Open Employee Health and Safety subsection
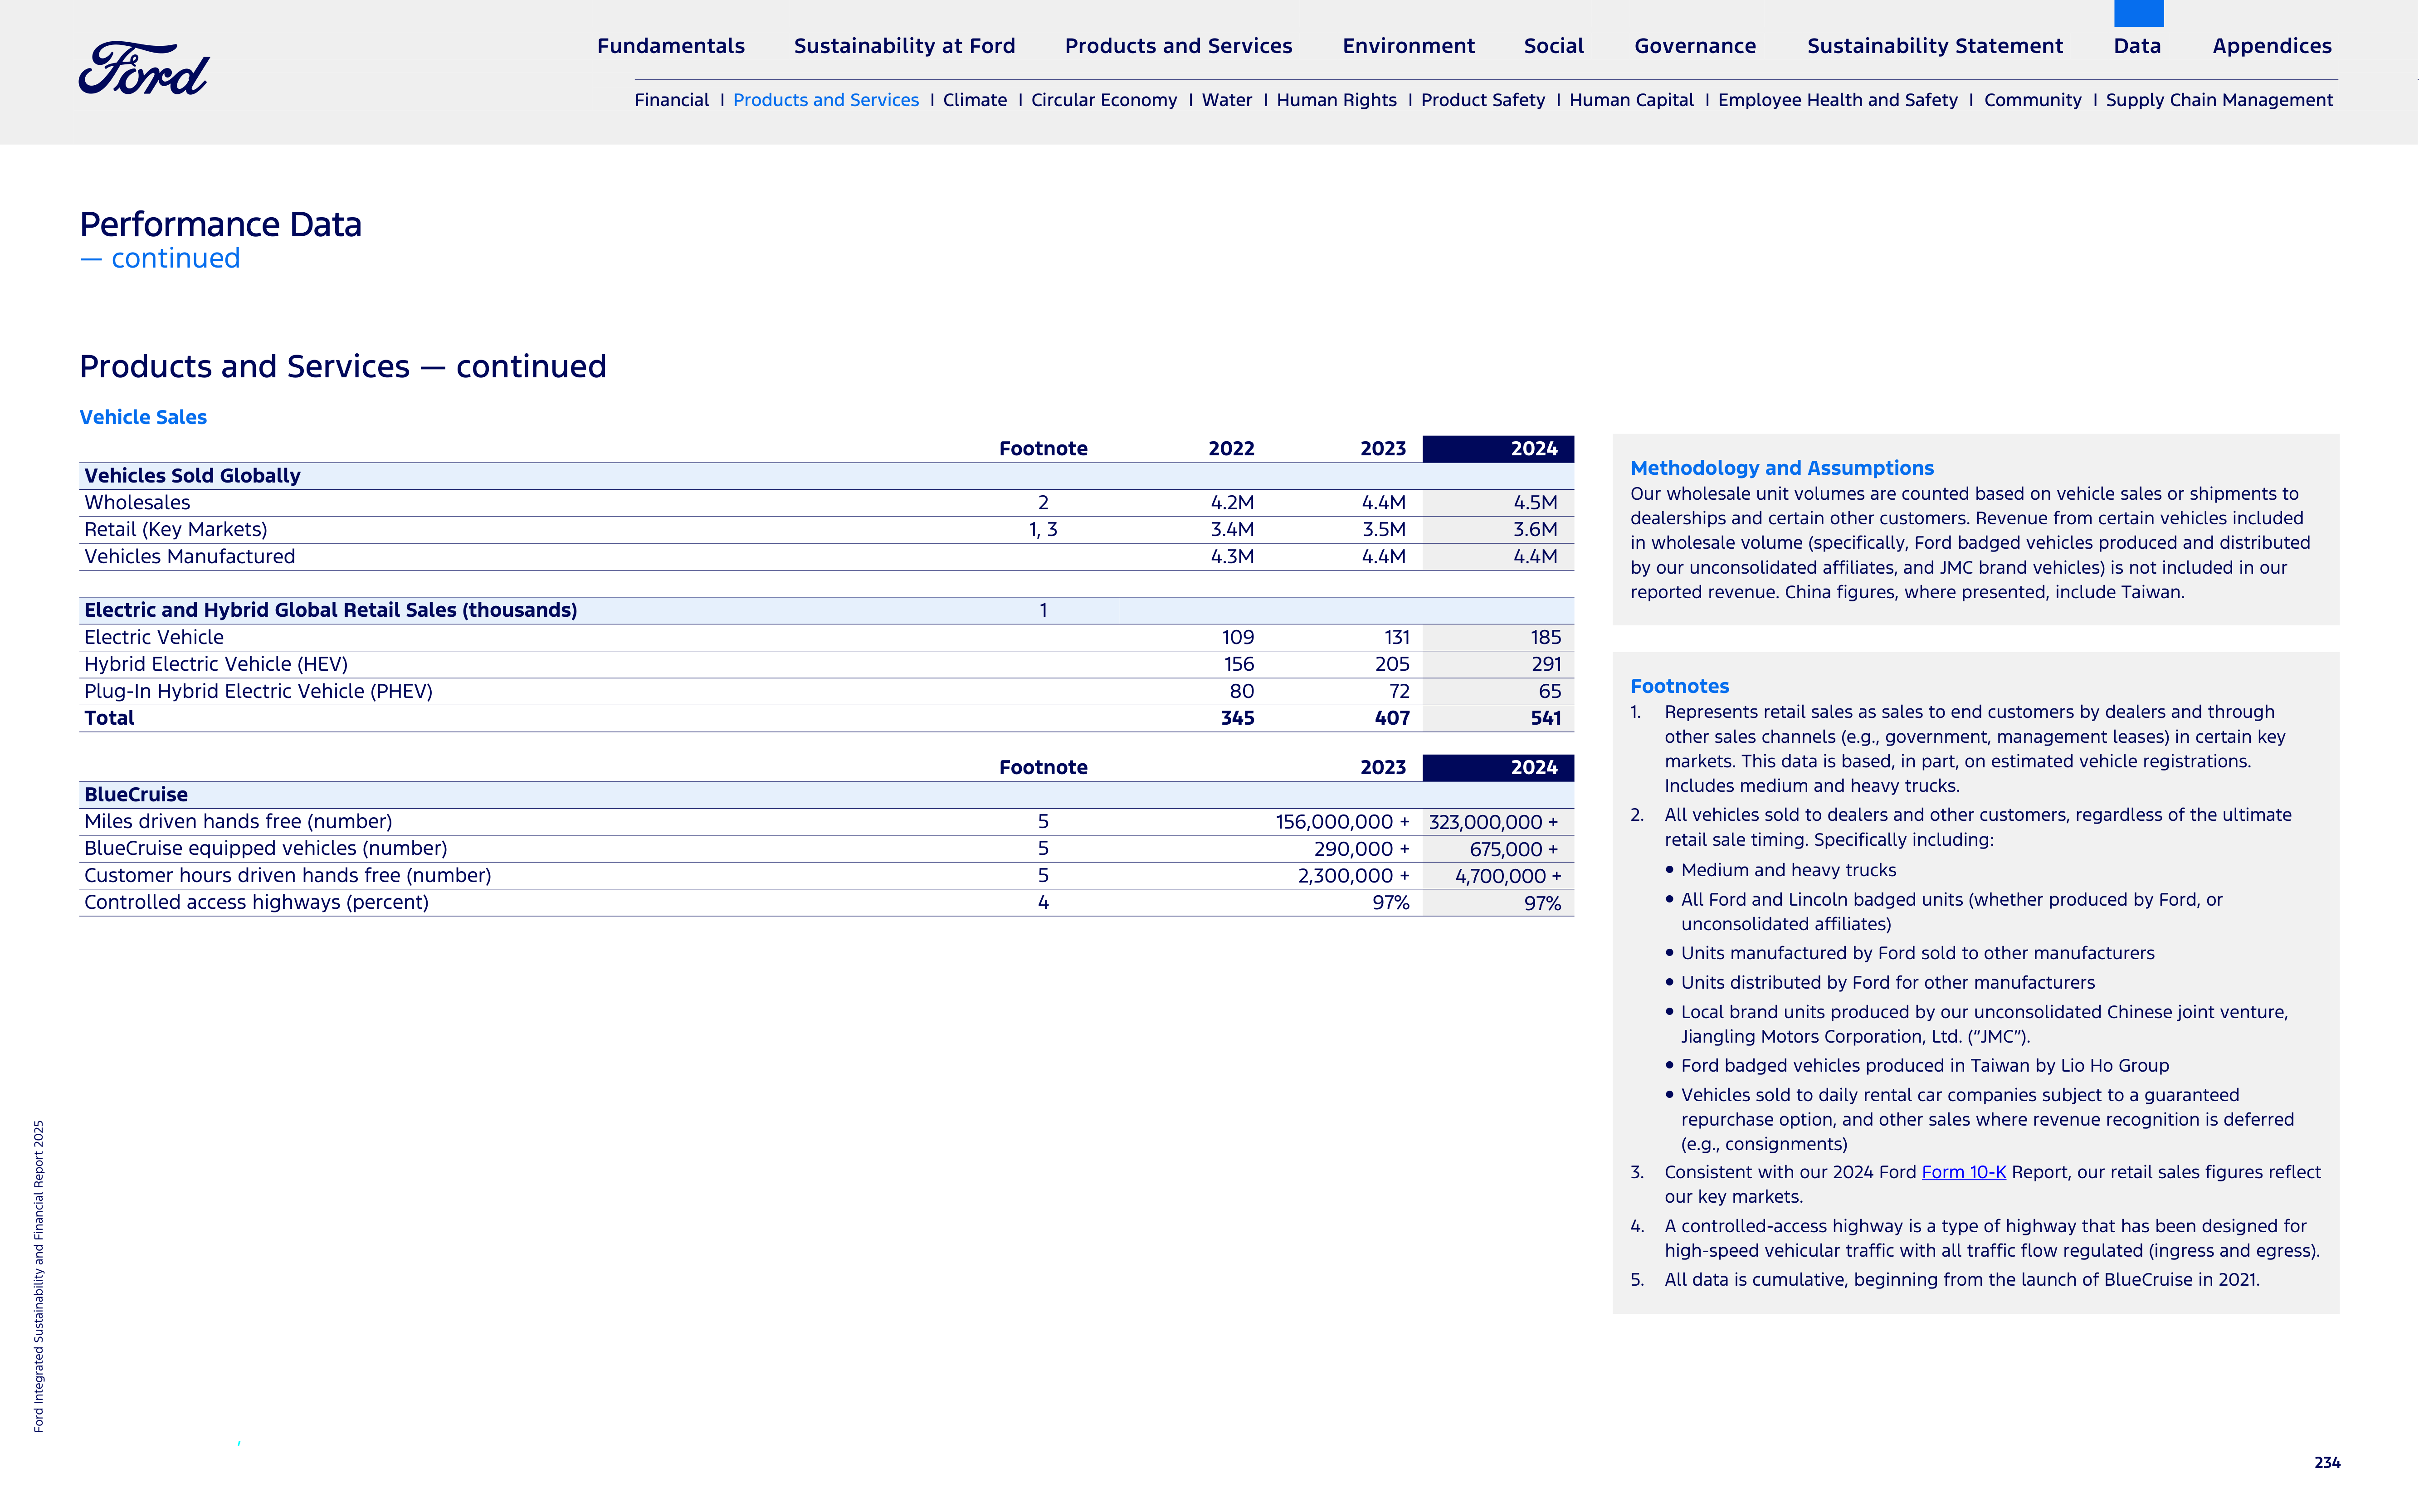This screenshot has height=1512, width=2419. coord(1837,100)
